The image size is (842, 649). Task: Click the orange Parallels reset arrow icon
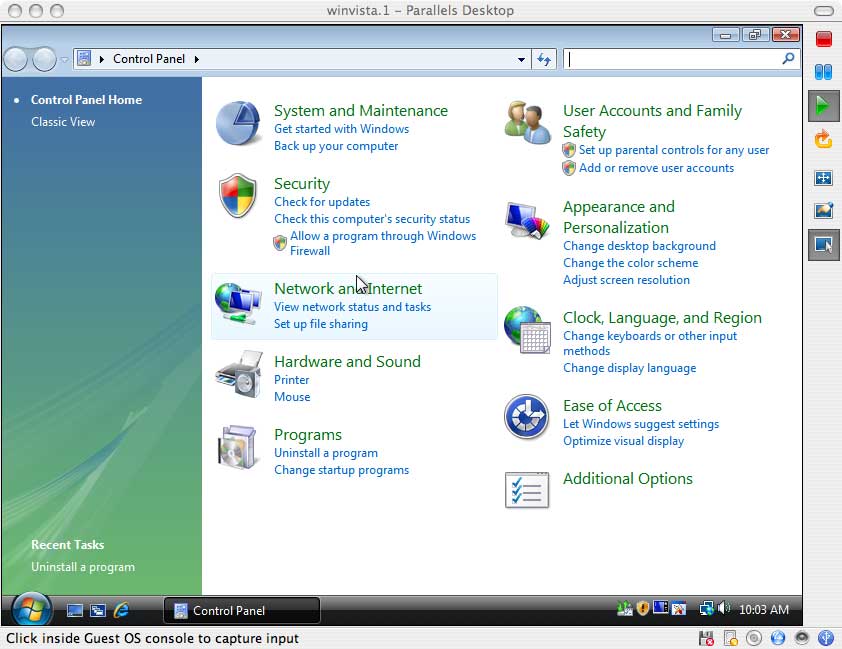[x=823, y=140]
